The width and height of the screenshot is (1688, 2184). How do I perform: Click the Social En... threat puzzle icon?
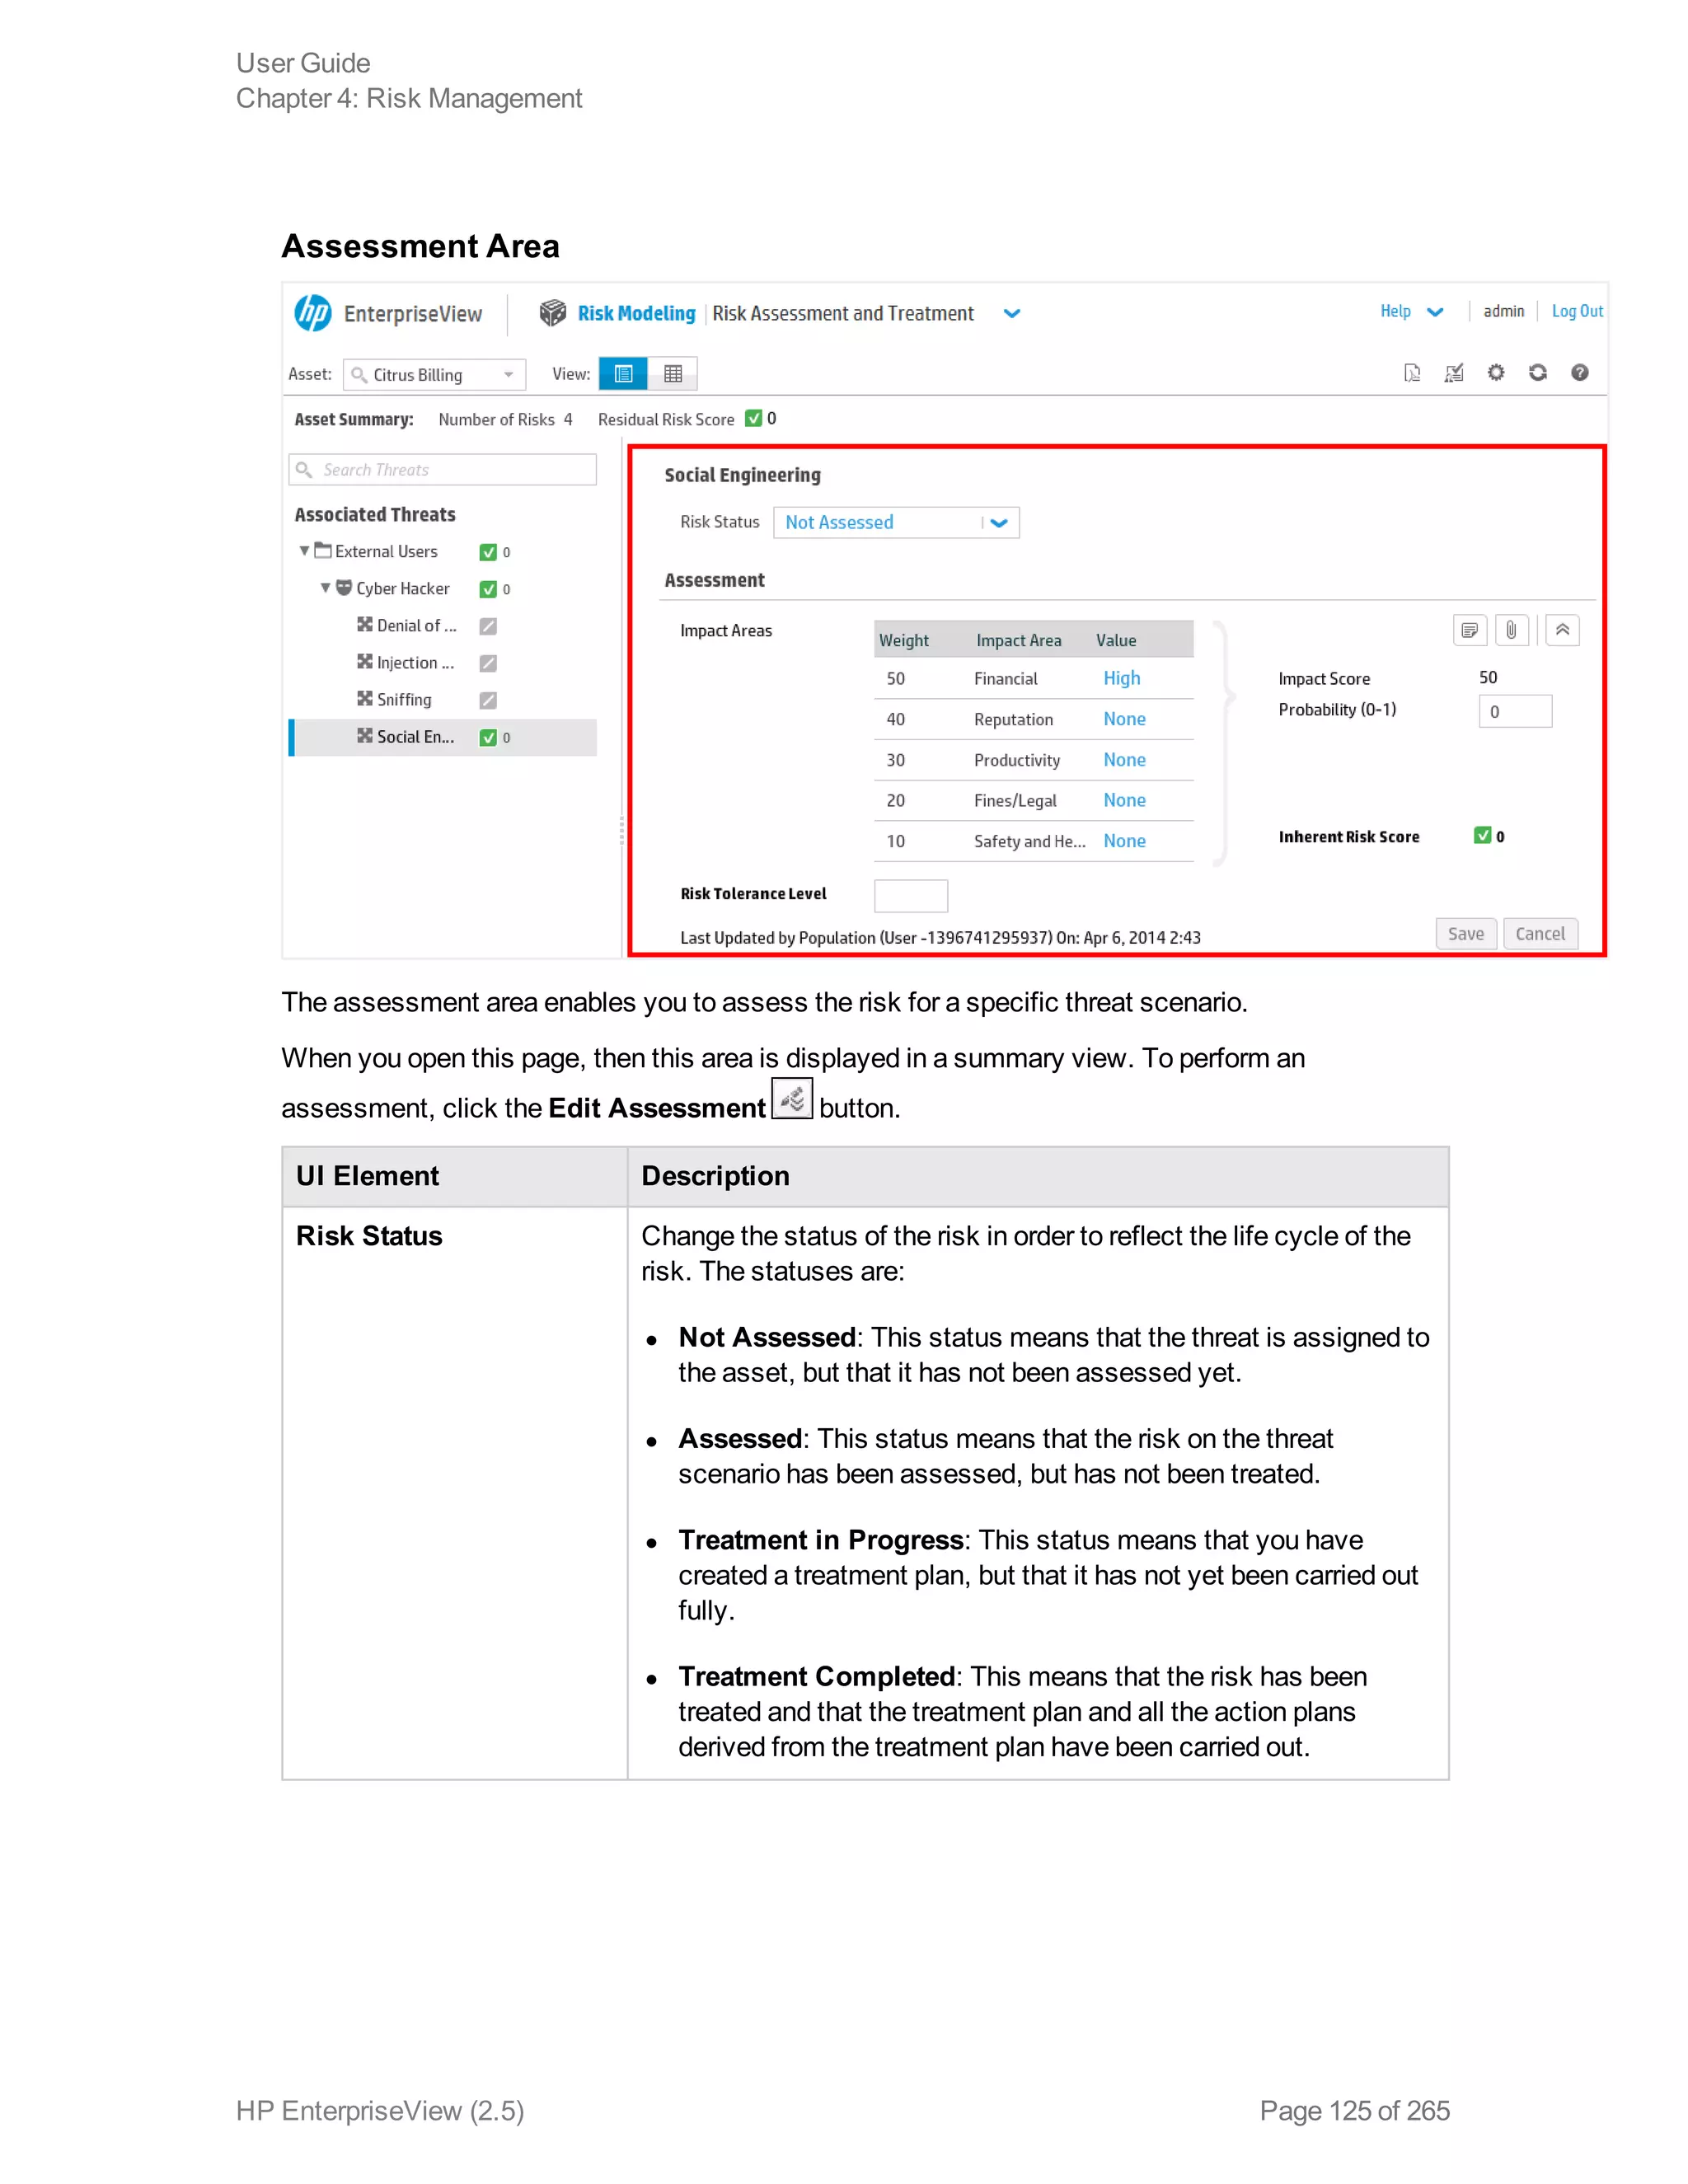click(365, 735)
